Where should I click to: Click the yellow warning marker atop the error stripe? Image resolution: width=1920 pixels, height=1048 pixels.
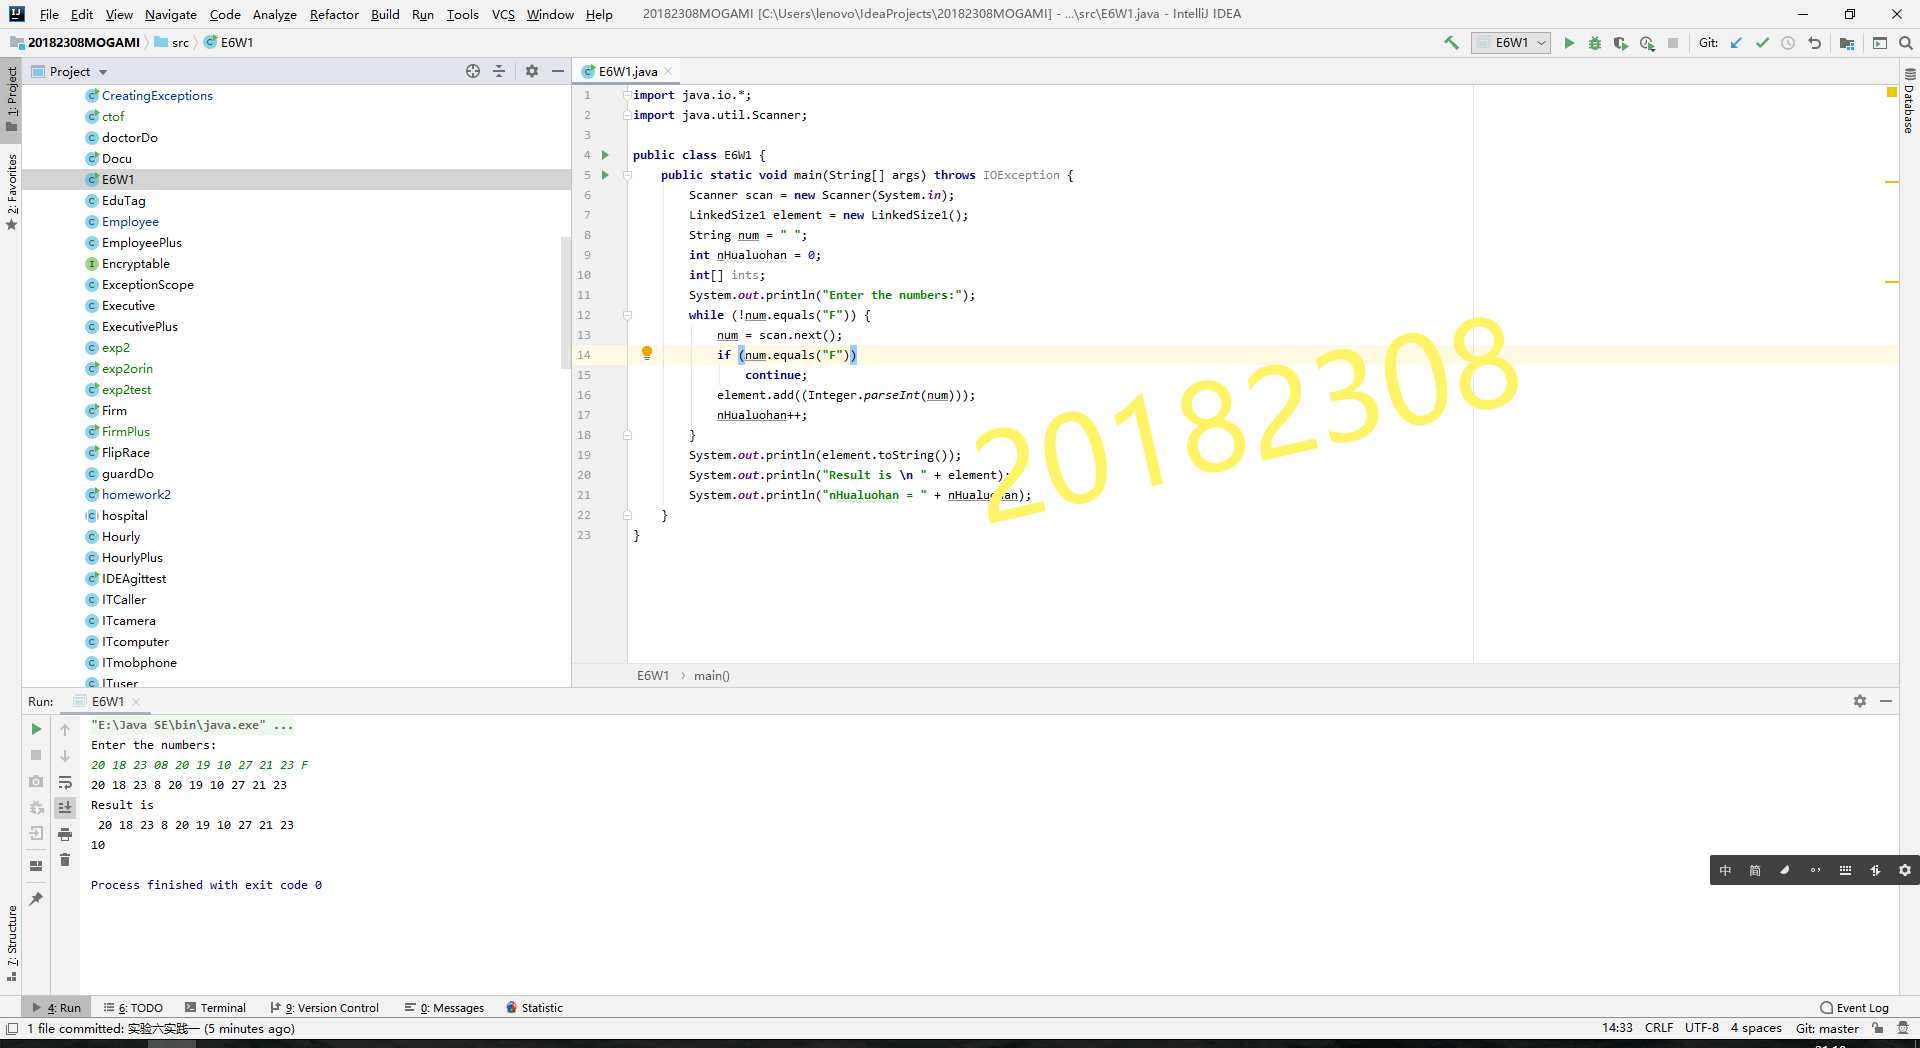point(1891,93)
